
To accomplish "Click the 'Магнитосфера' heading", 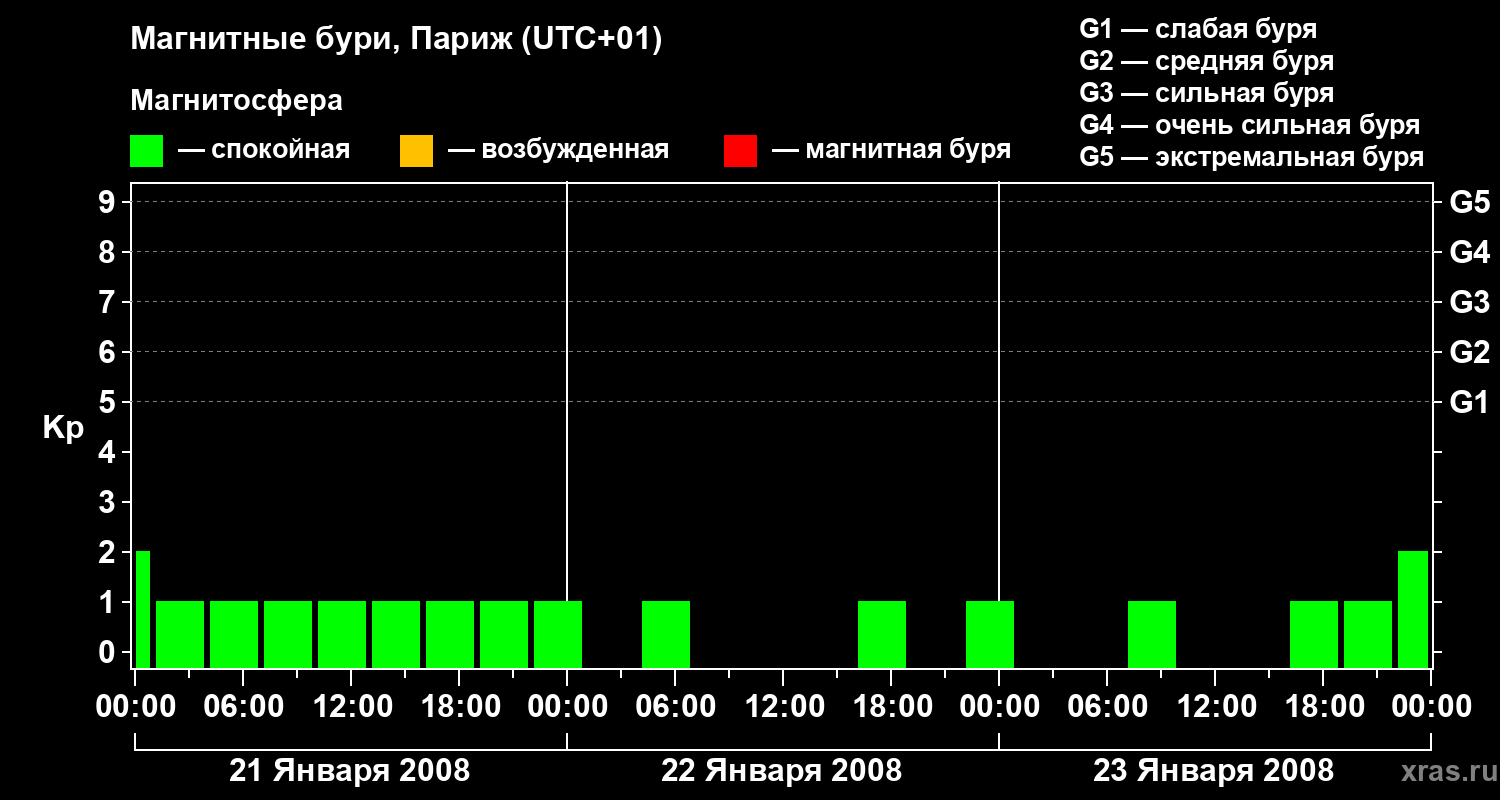I will [236, 101].
